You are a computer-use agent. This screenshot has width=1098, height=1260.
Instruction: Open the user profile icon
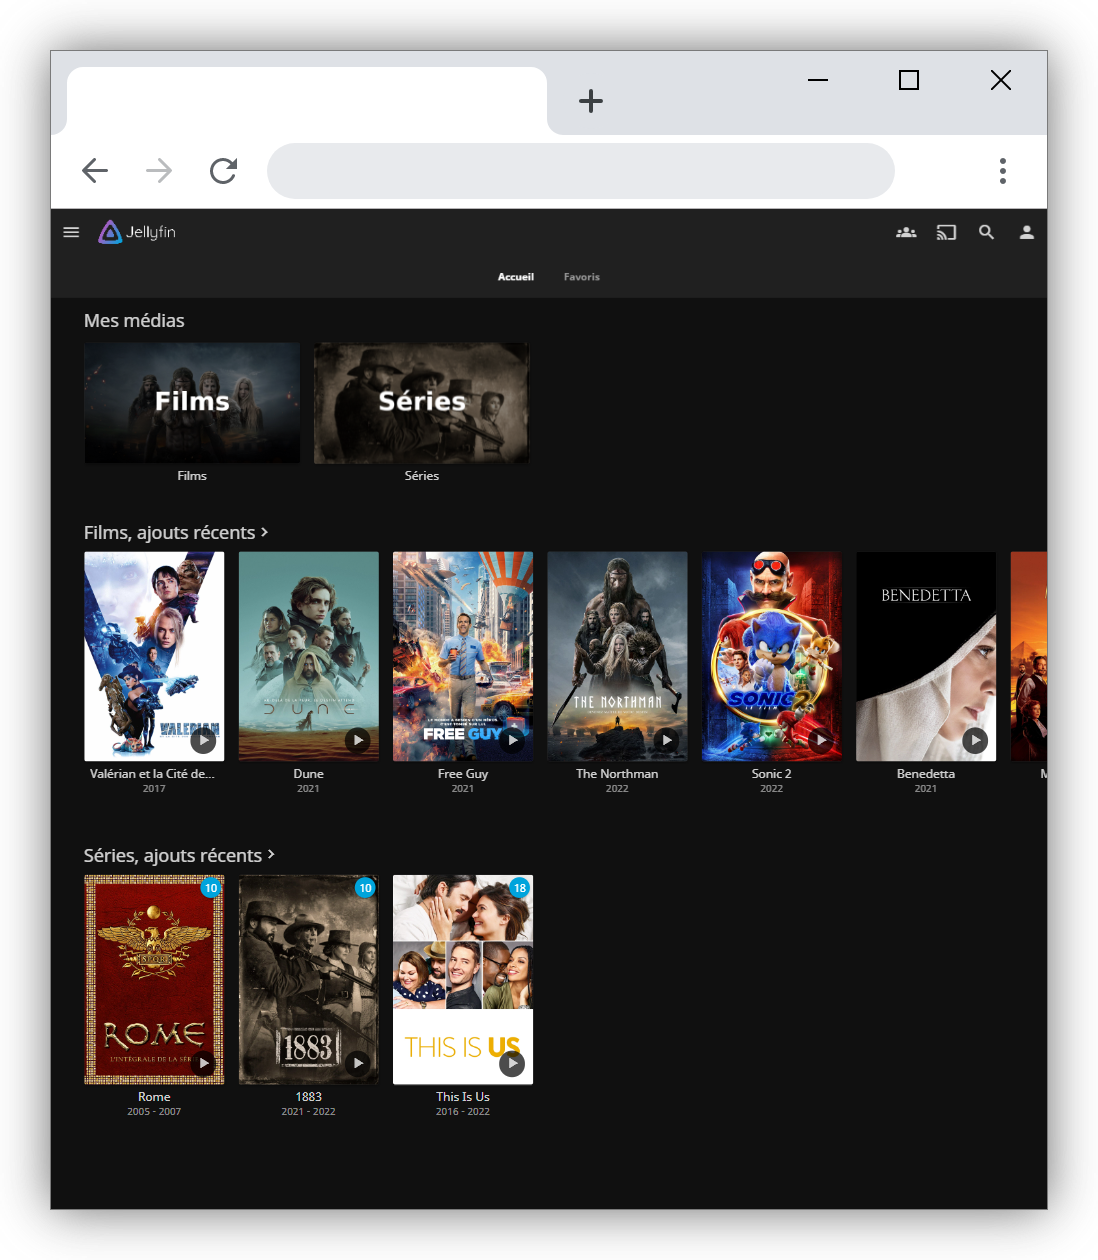click(x=1026, y=232)
